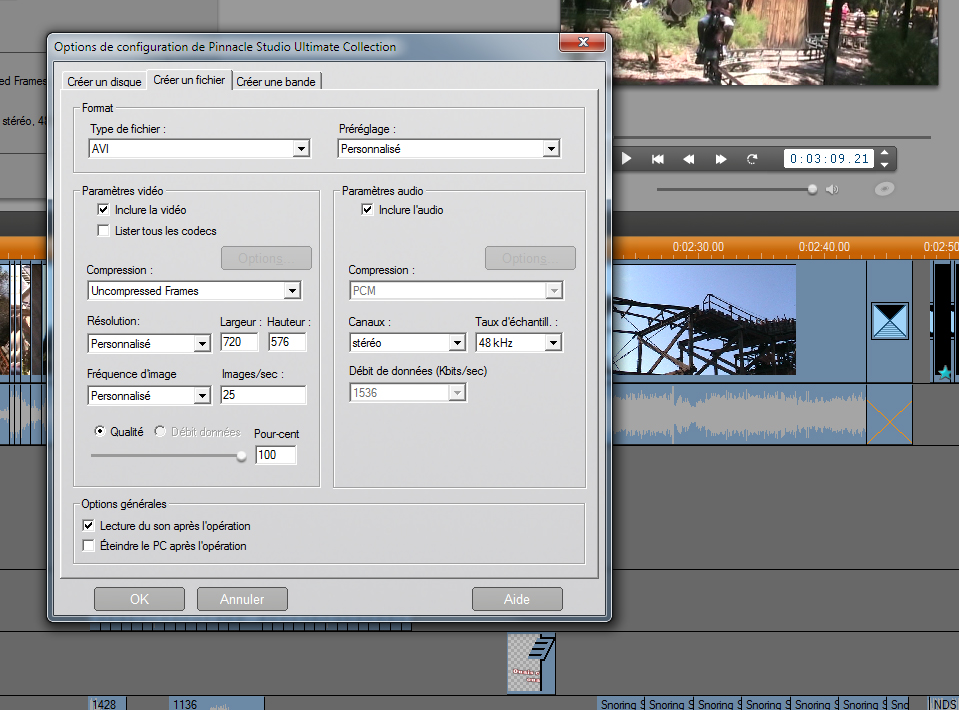This screenshot has width=959, height=710.
Task: Click the preview video image
Action: click(x=749, y=40)
